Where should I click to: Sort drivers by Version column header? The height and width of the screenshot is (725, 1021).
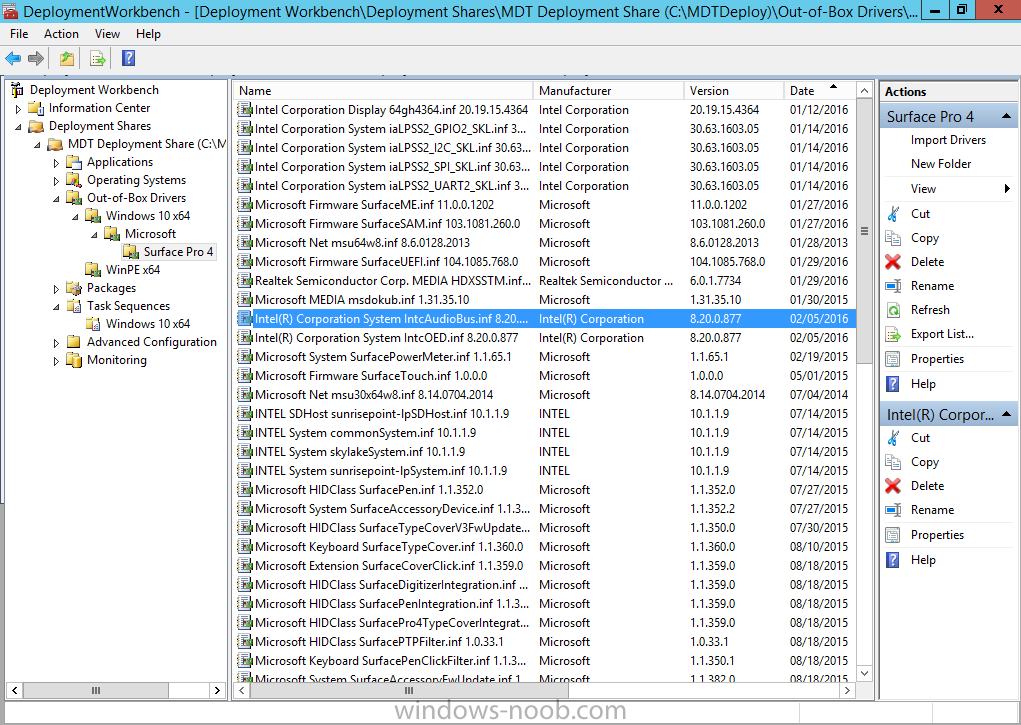(734, 91)
